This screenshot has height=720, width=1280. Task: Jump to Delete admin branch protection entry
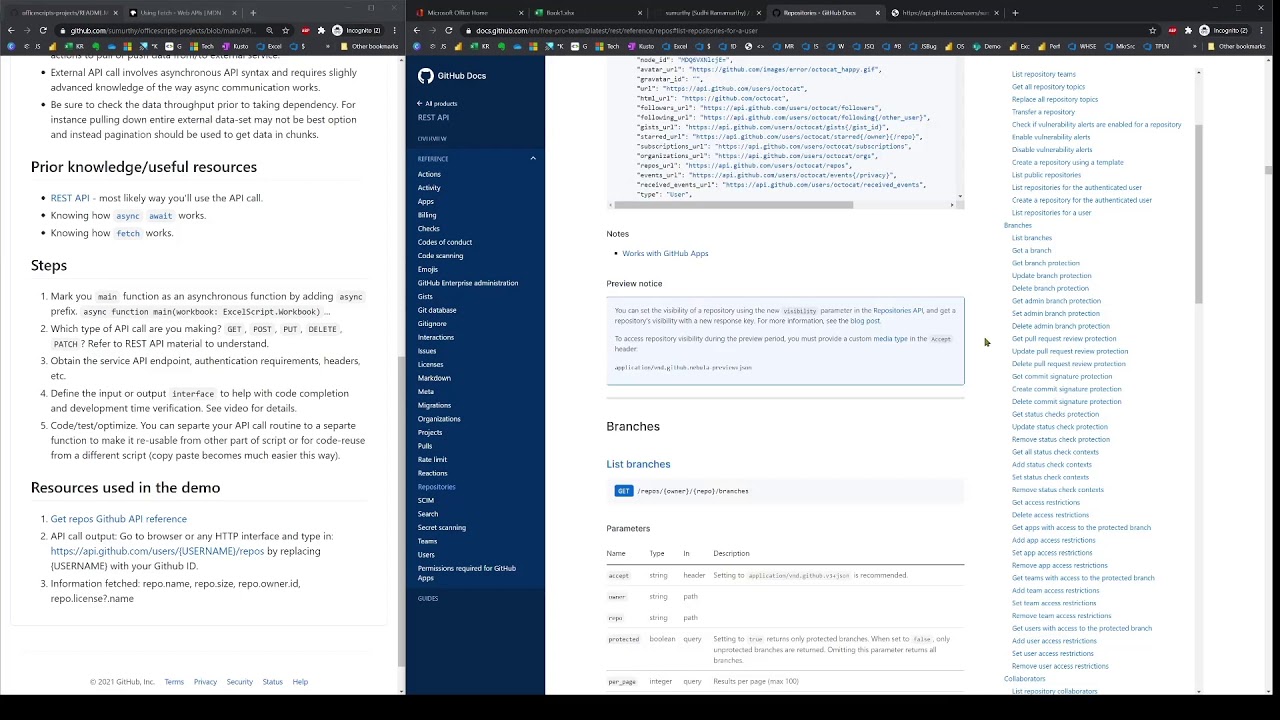click(1061, 326)
